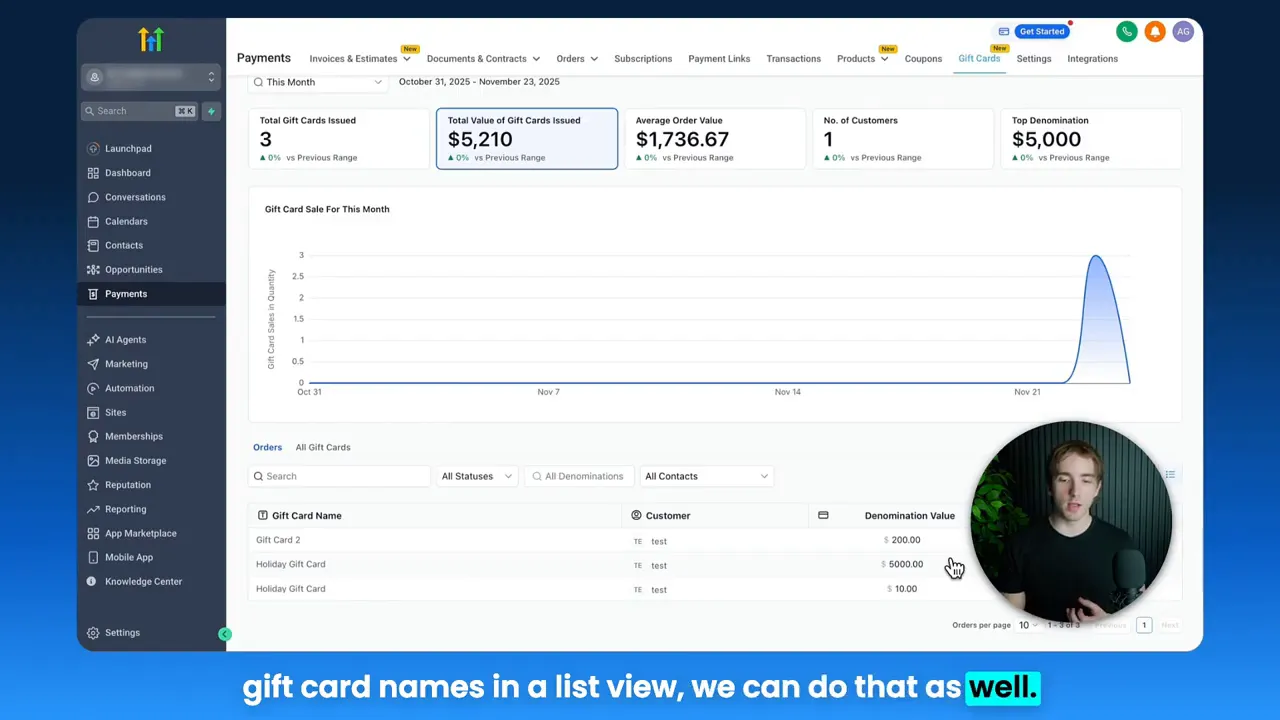This screenshot has width=1280, height=720.
Task: Open the Dashboard sidebar item
Action: (x=127, y=173)
